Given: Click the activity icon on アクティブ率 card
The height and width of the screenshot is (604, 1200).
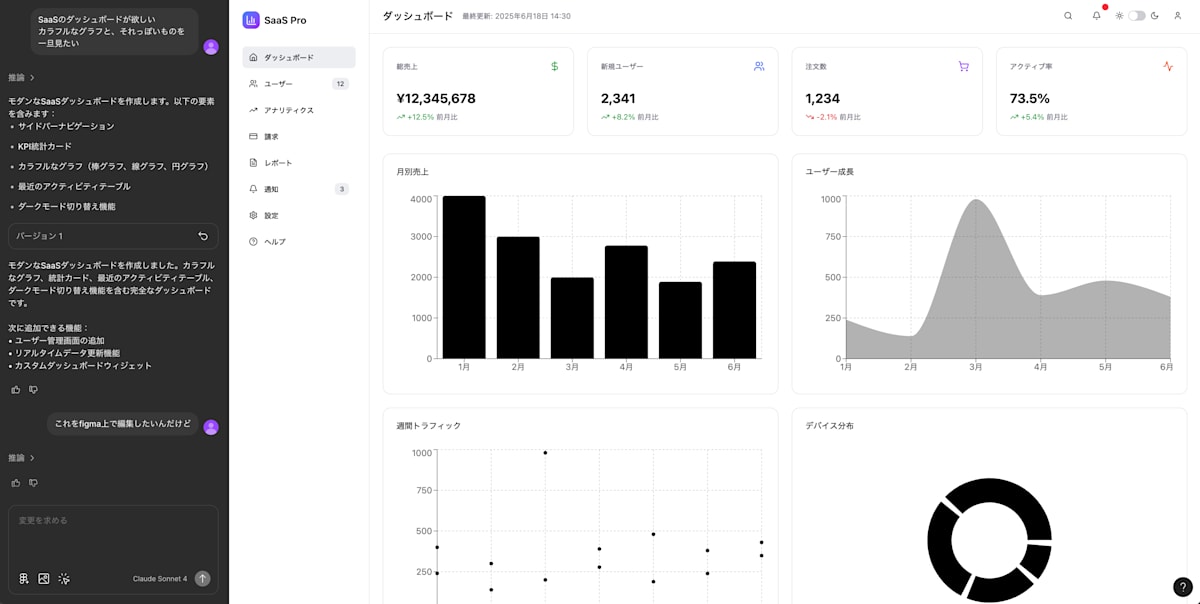Looking at the screenshot, I should 1168,66.
